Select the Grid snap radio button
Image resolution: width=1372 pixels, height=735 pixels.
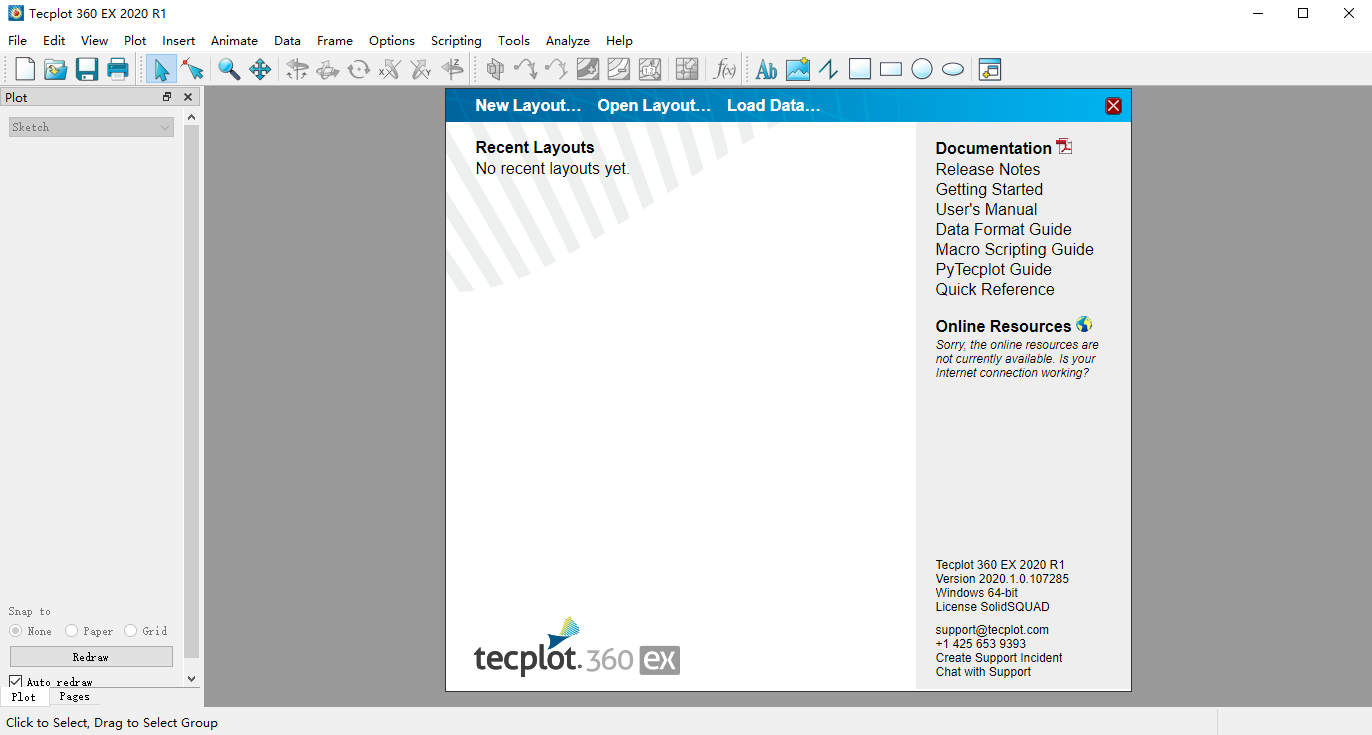pos(131,631)
